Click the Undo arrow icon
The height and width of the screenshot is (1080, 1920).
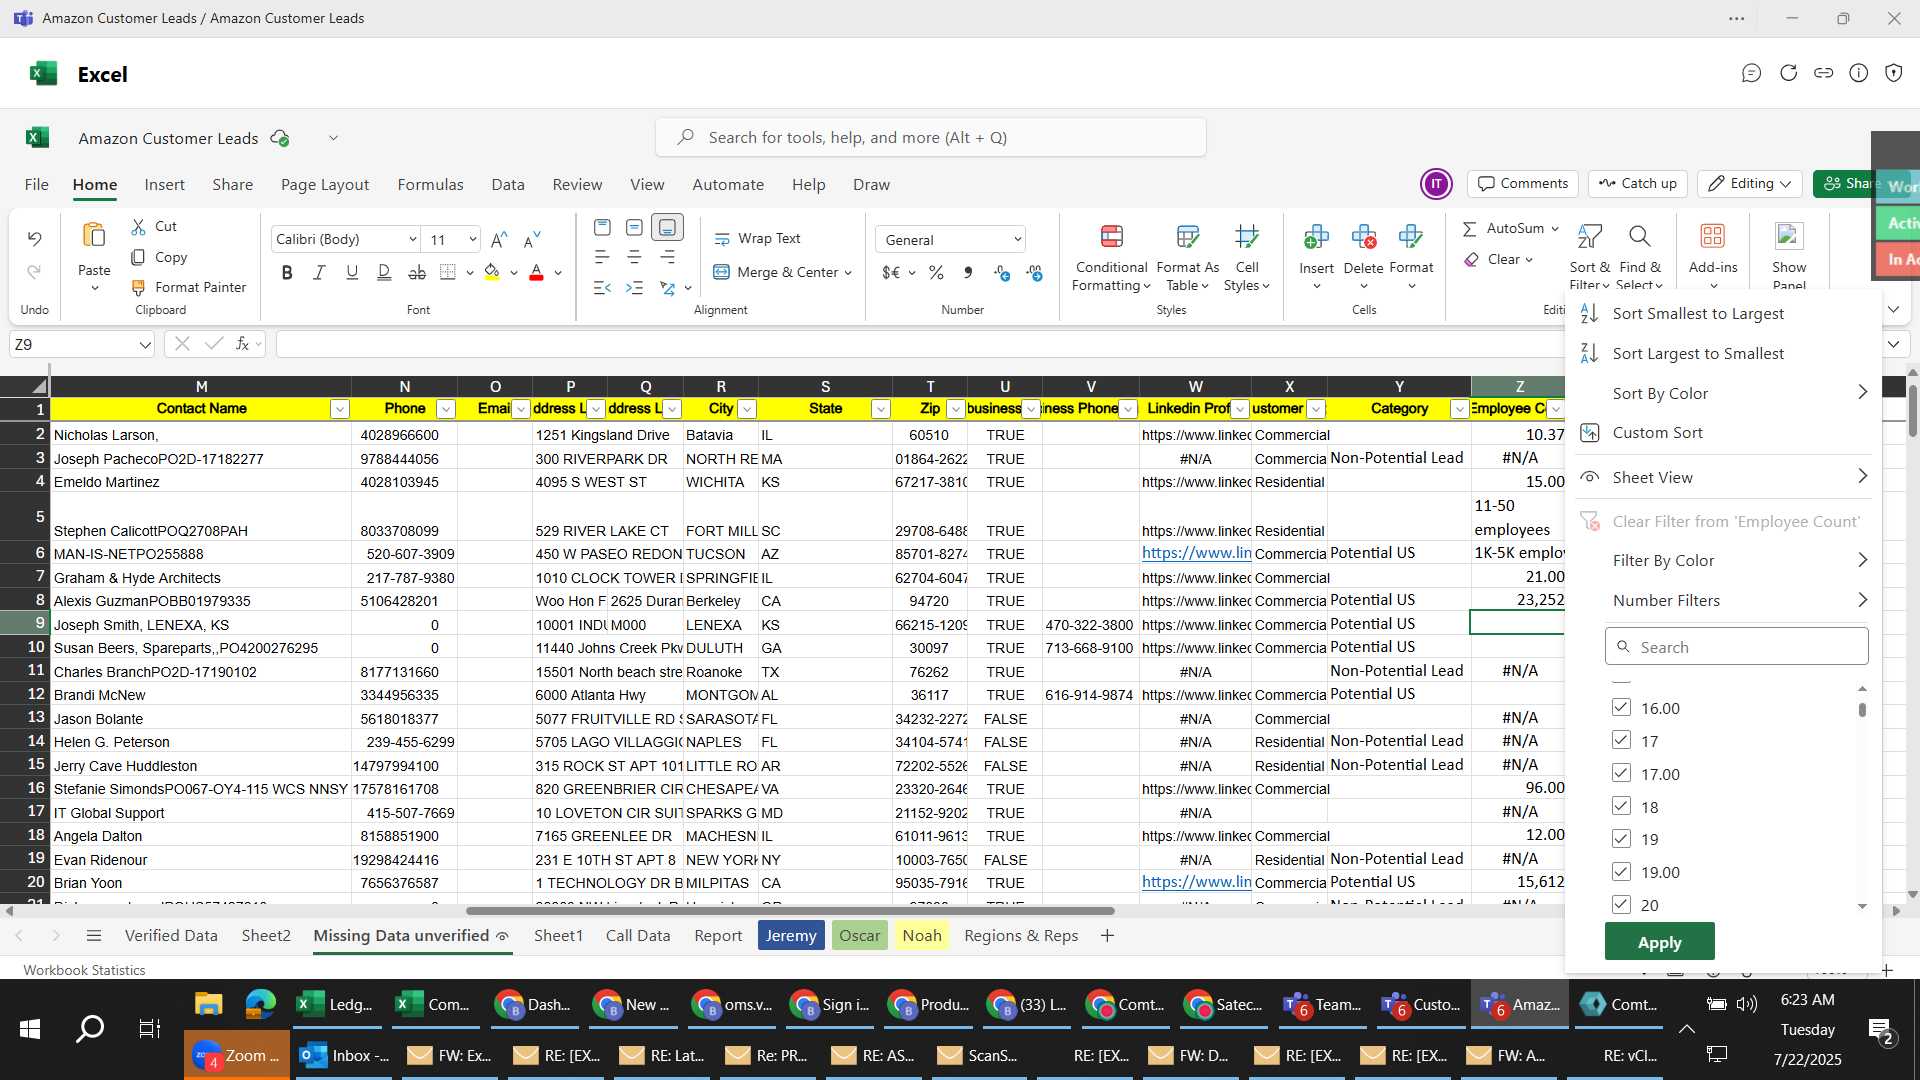coord(35,239)
